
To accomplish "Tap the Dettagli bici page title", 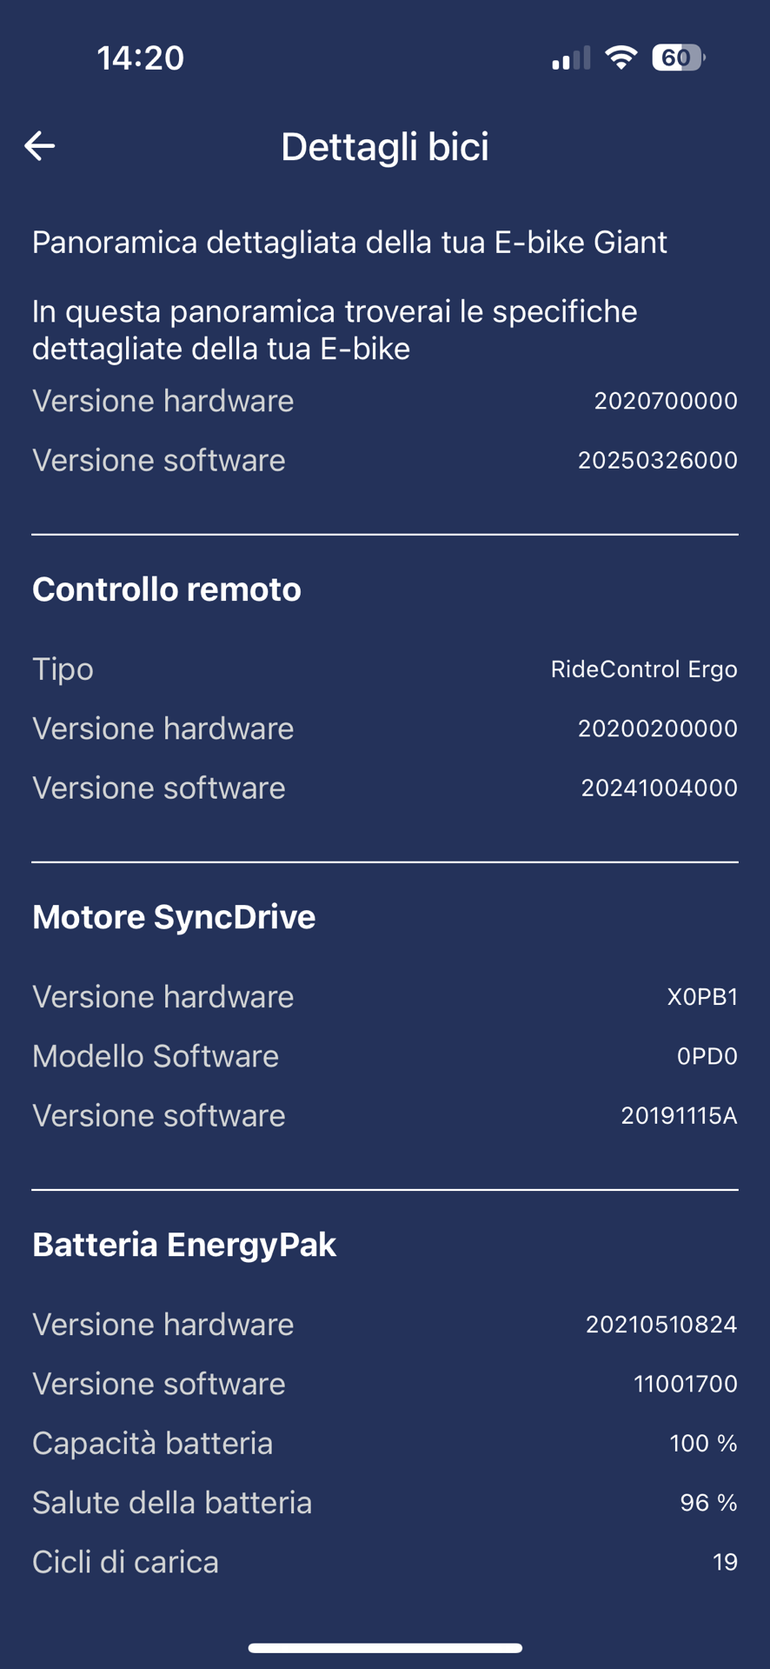I will [385, 147].
